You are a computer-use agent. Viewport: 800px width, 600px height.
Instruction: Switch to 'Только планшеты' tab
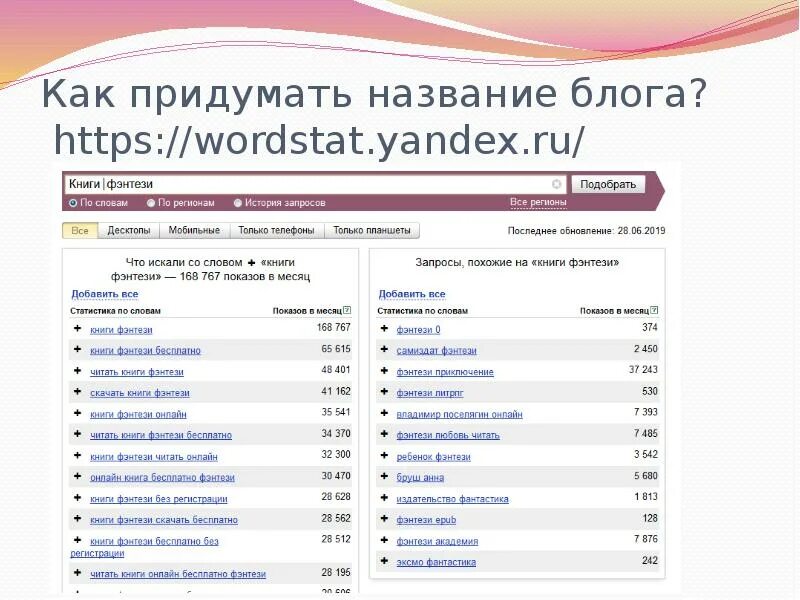(372, 231)
